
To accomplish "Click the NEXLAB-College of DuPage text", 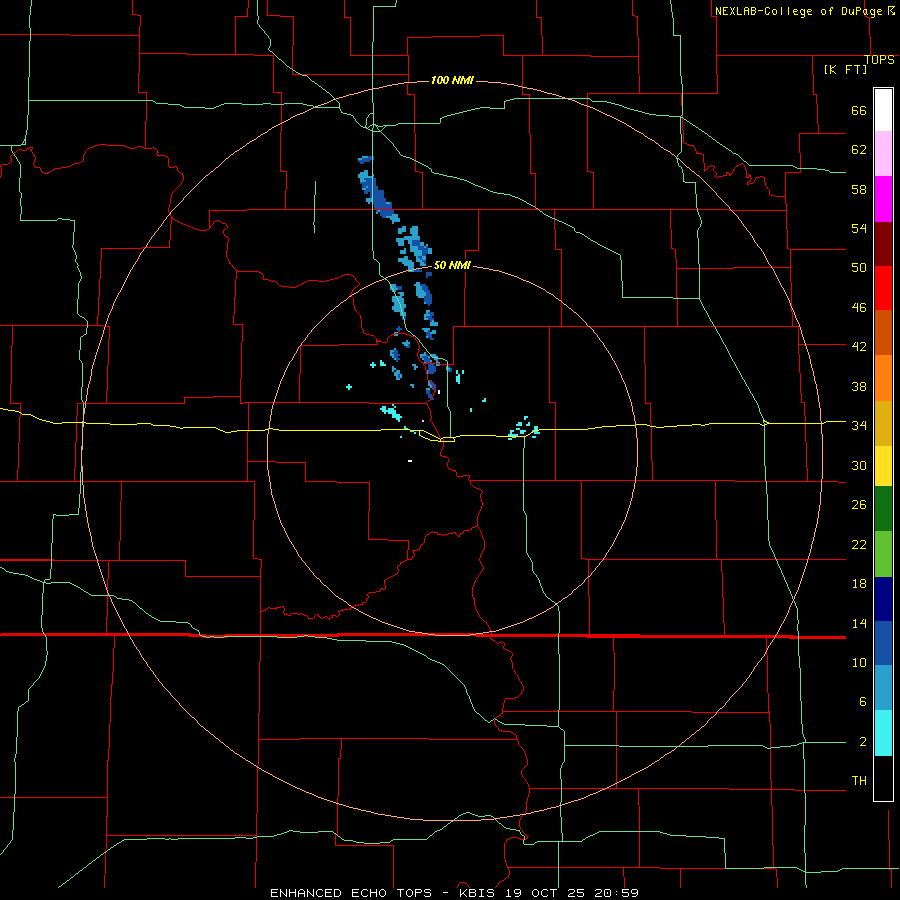I will tap(798, 11).
